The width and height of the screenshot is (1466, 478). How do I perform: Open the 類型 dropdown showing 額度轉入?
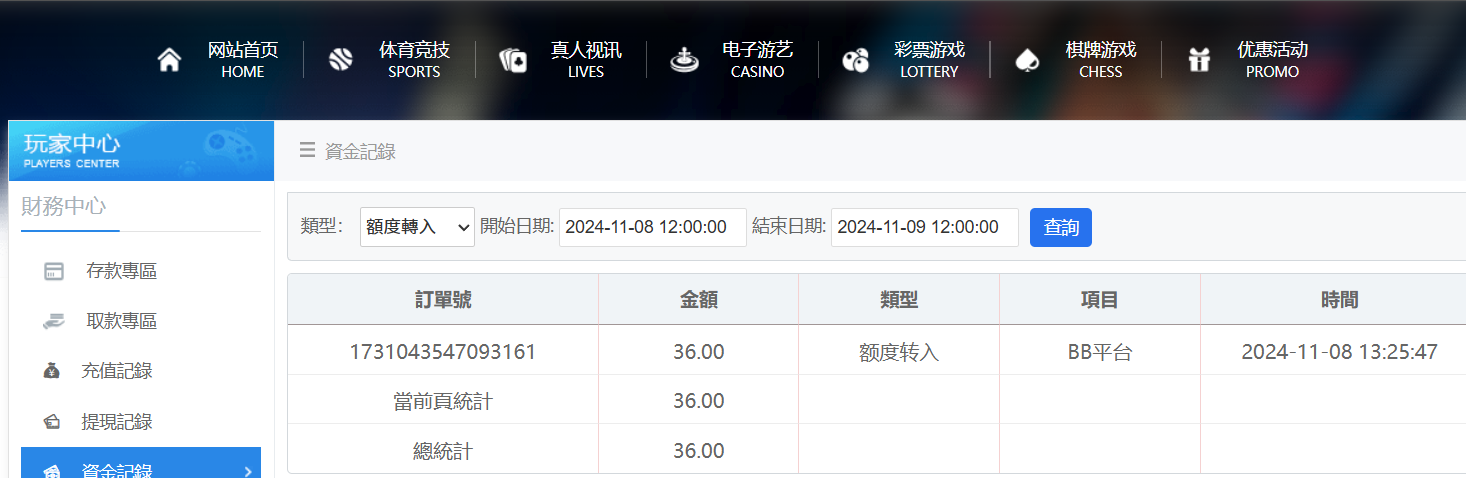417,227
